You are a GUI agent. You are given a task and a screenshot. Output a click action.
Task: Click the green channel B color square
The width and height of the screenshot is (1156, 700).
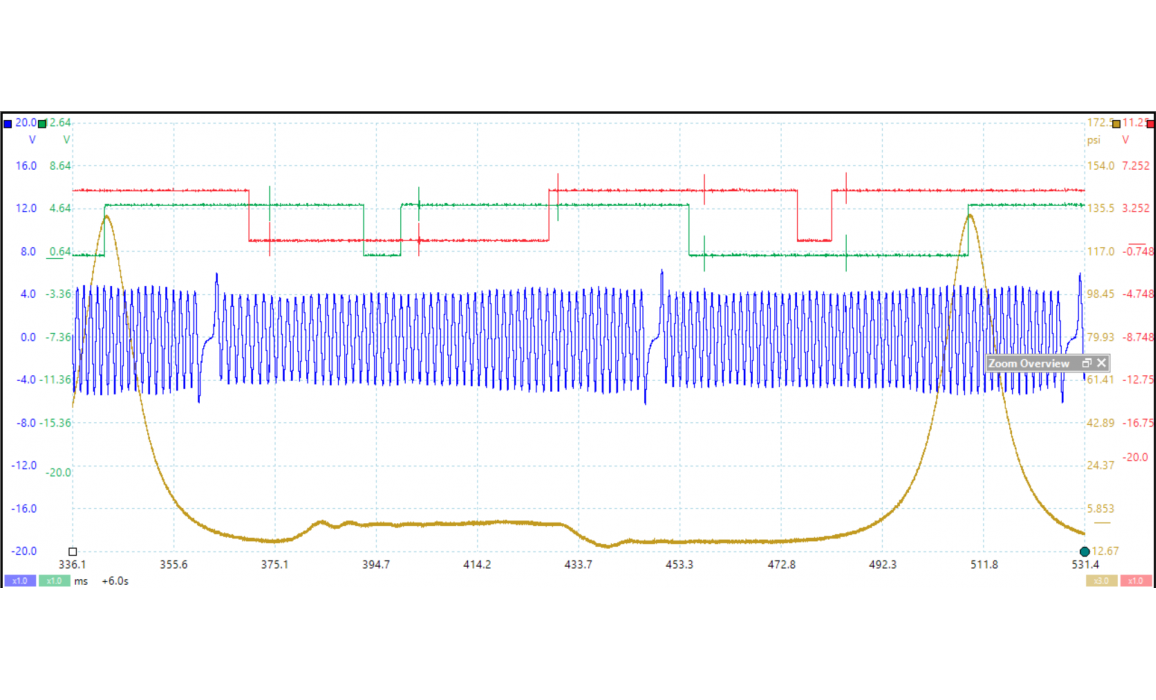42,124
